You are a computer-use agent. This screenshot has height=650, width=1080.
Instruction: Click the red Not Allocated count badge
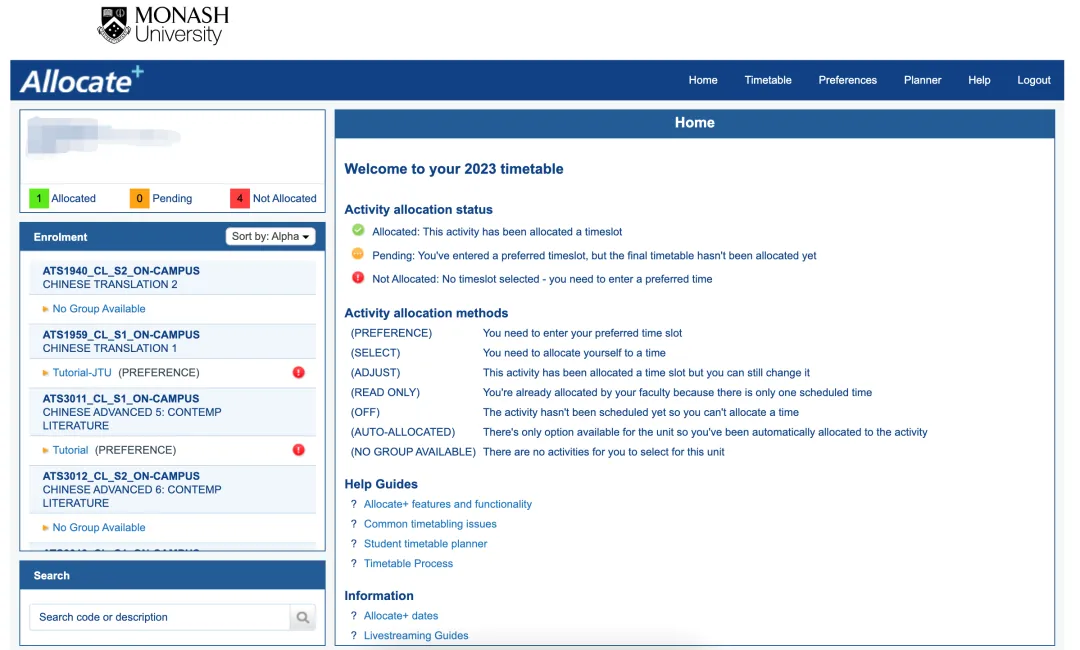239,198
